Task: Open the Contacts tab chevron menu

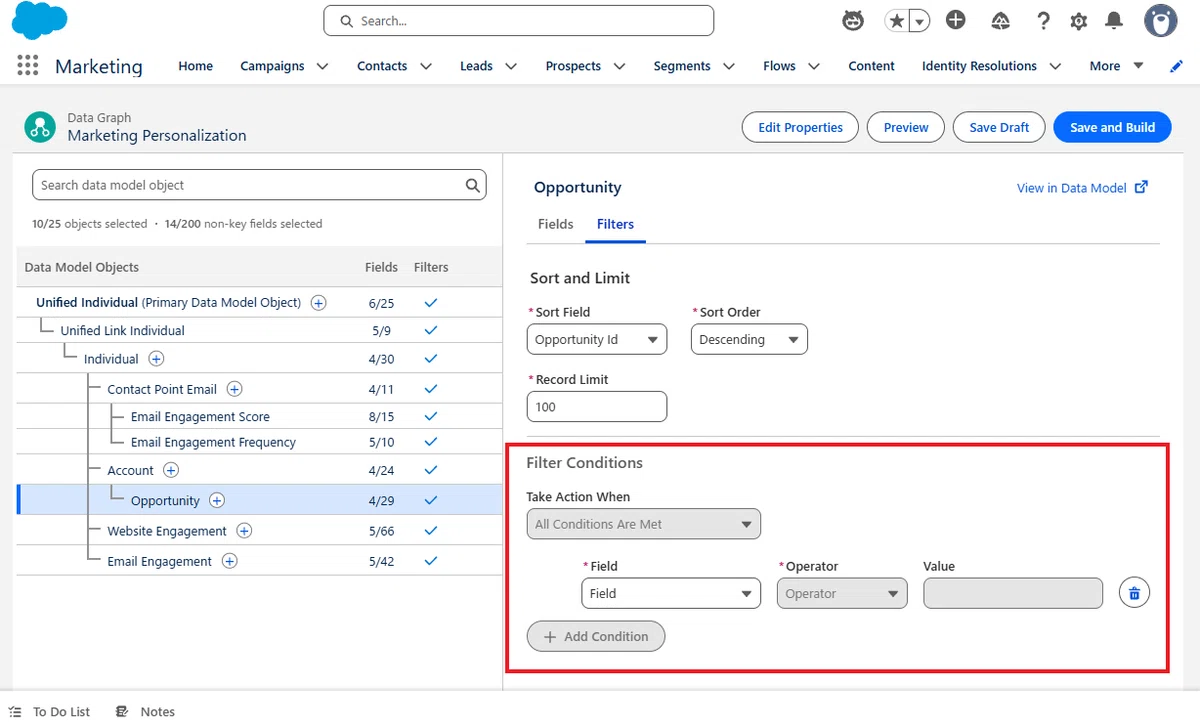Action: [426, 66]
